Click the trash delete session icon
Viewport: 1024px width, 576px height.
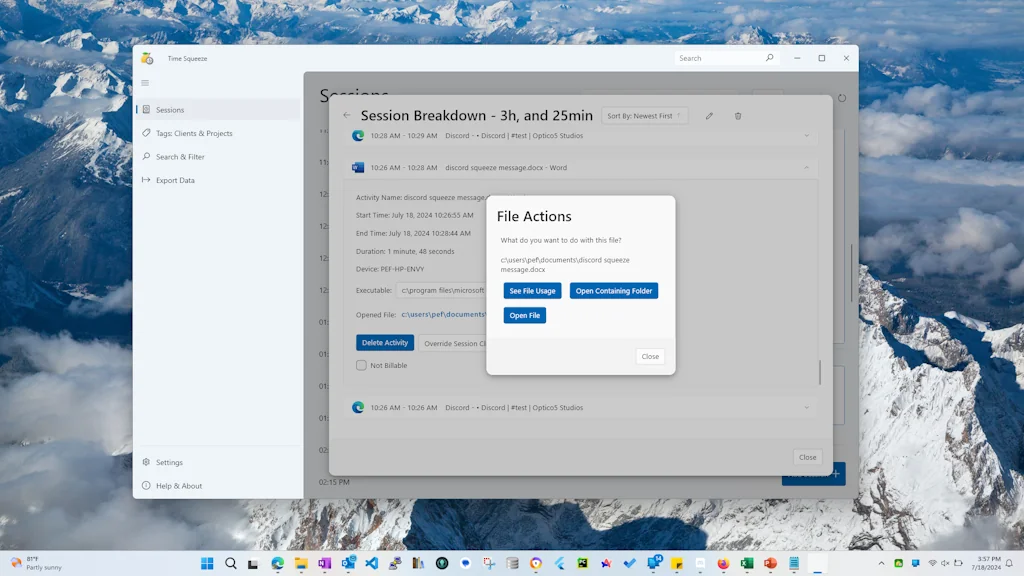point(738,116)
